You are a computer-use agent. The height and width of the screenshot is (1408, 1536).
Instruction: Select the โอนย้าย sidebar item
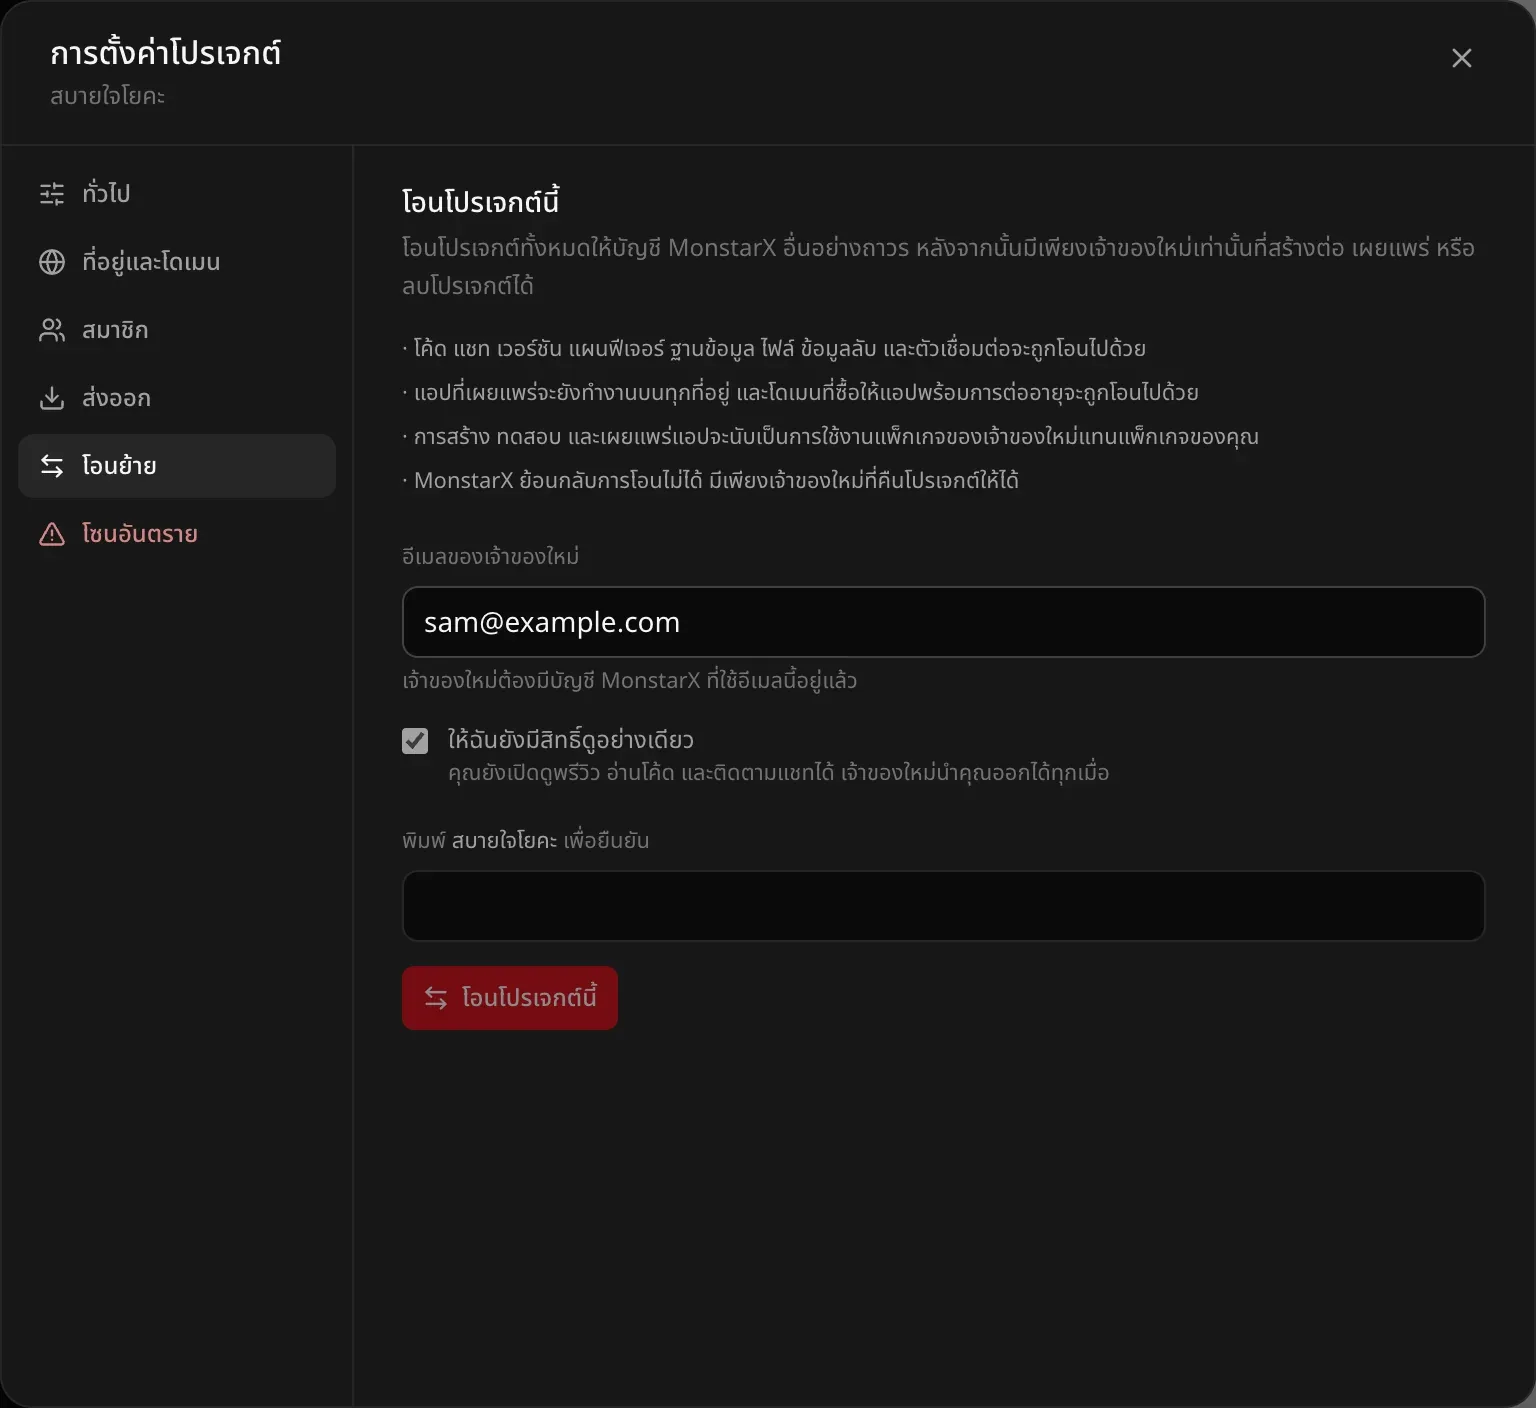(177, 466)
